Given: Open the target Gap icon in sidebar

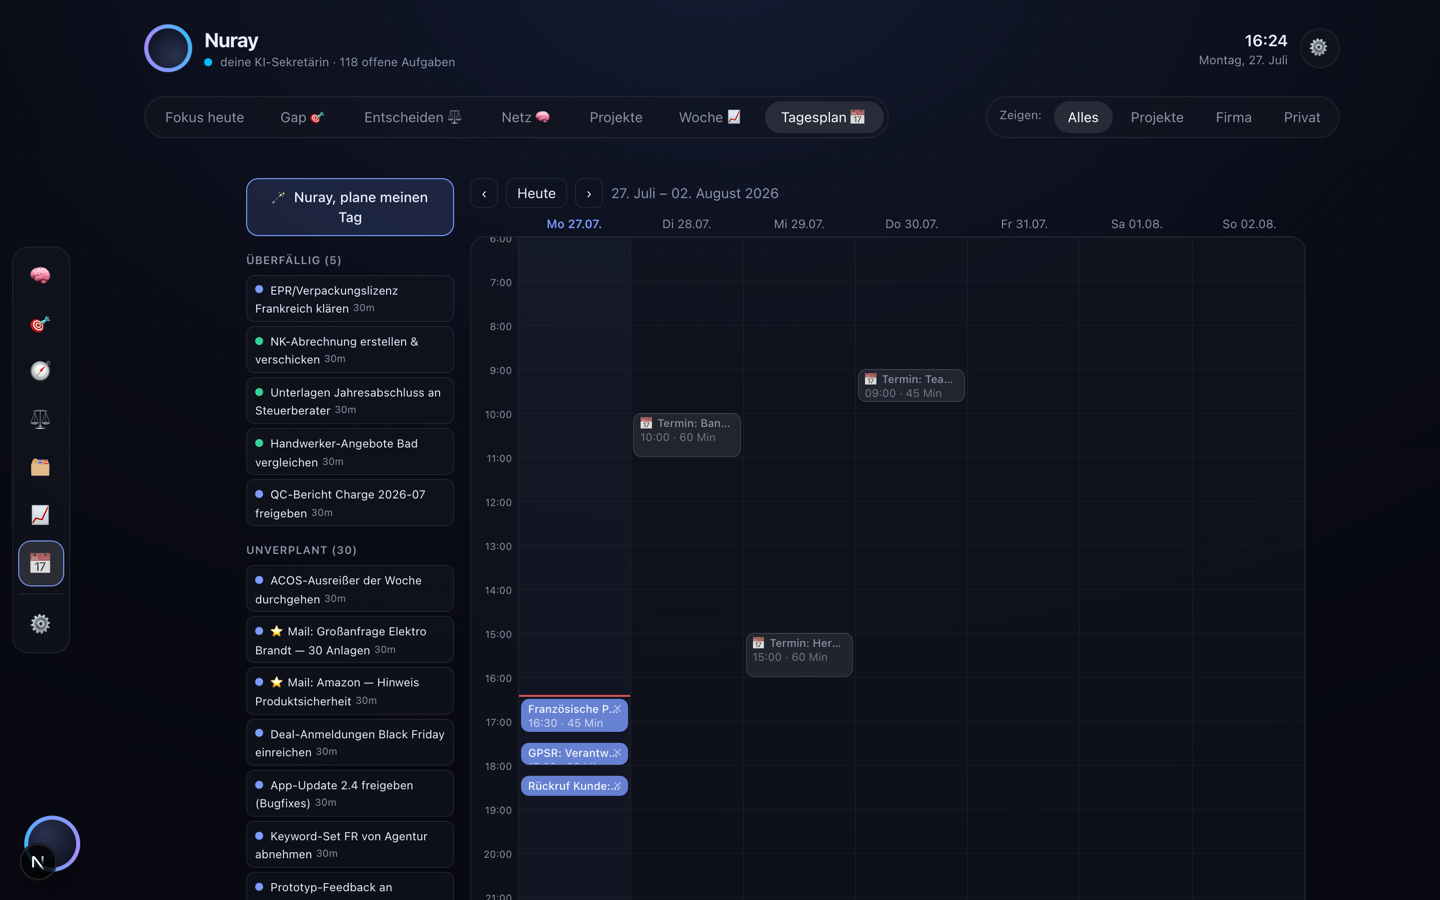Looking at the screenshot, I should [x=40, y=323].
